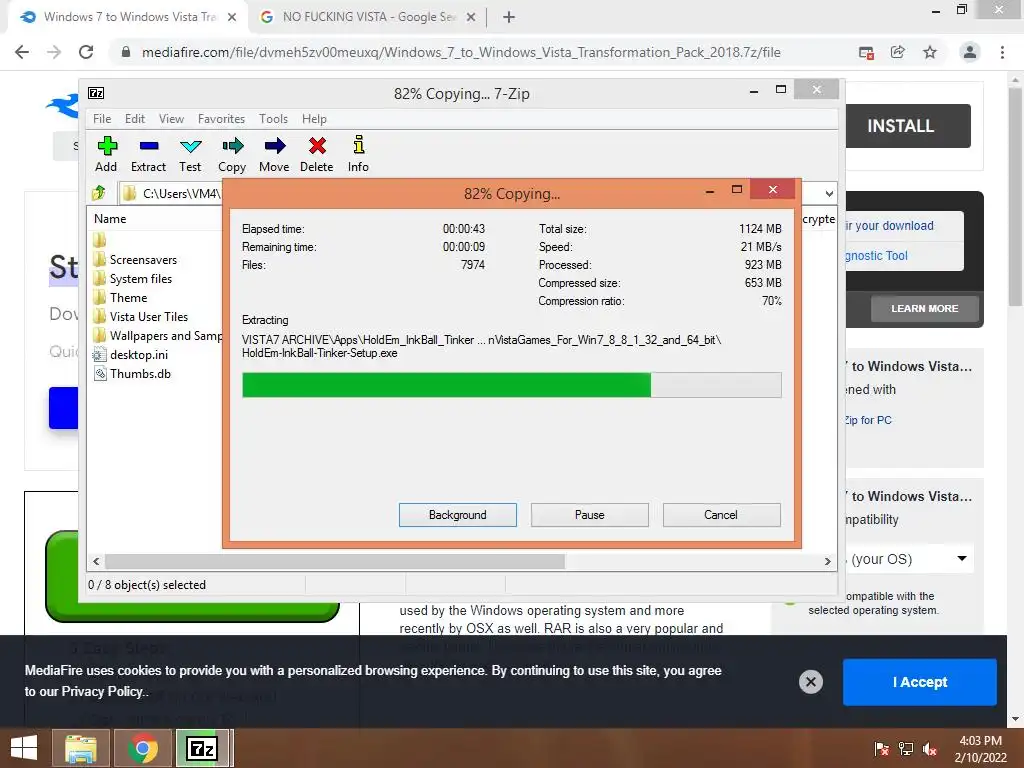Image resolution: width=1024 pixels, height=768 pixels.
Task: Cancel the copying operation
Action: coord(721,515)
